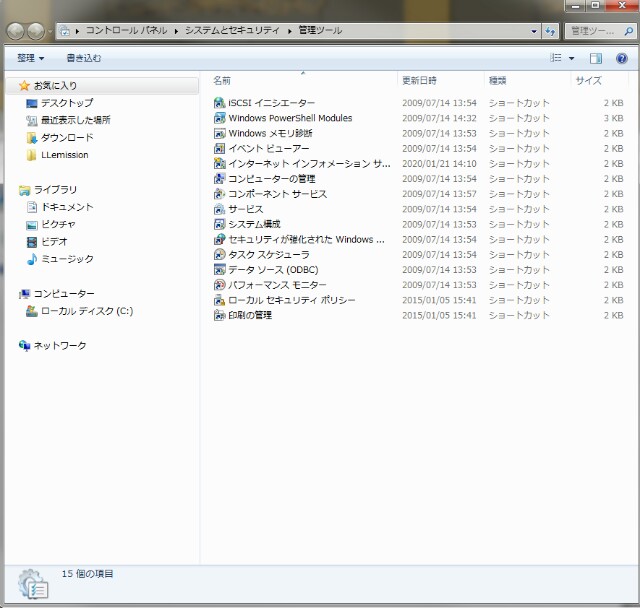The height and width of the screenshot is (608, 640).
Task: Click コントロール パネル in the address bar
Action: pos(127,31)
